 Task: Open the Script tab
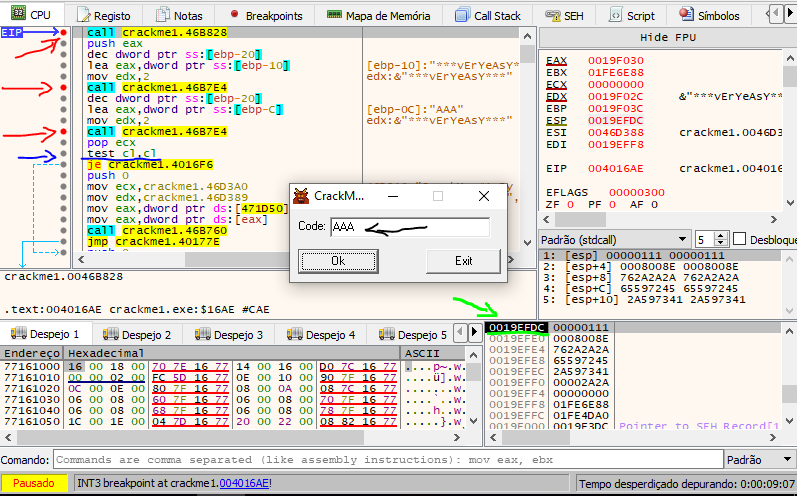[x=640, y=15]
